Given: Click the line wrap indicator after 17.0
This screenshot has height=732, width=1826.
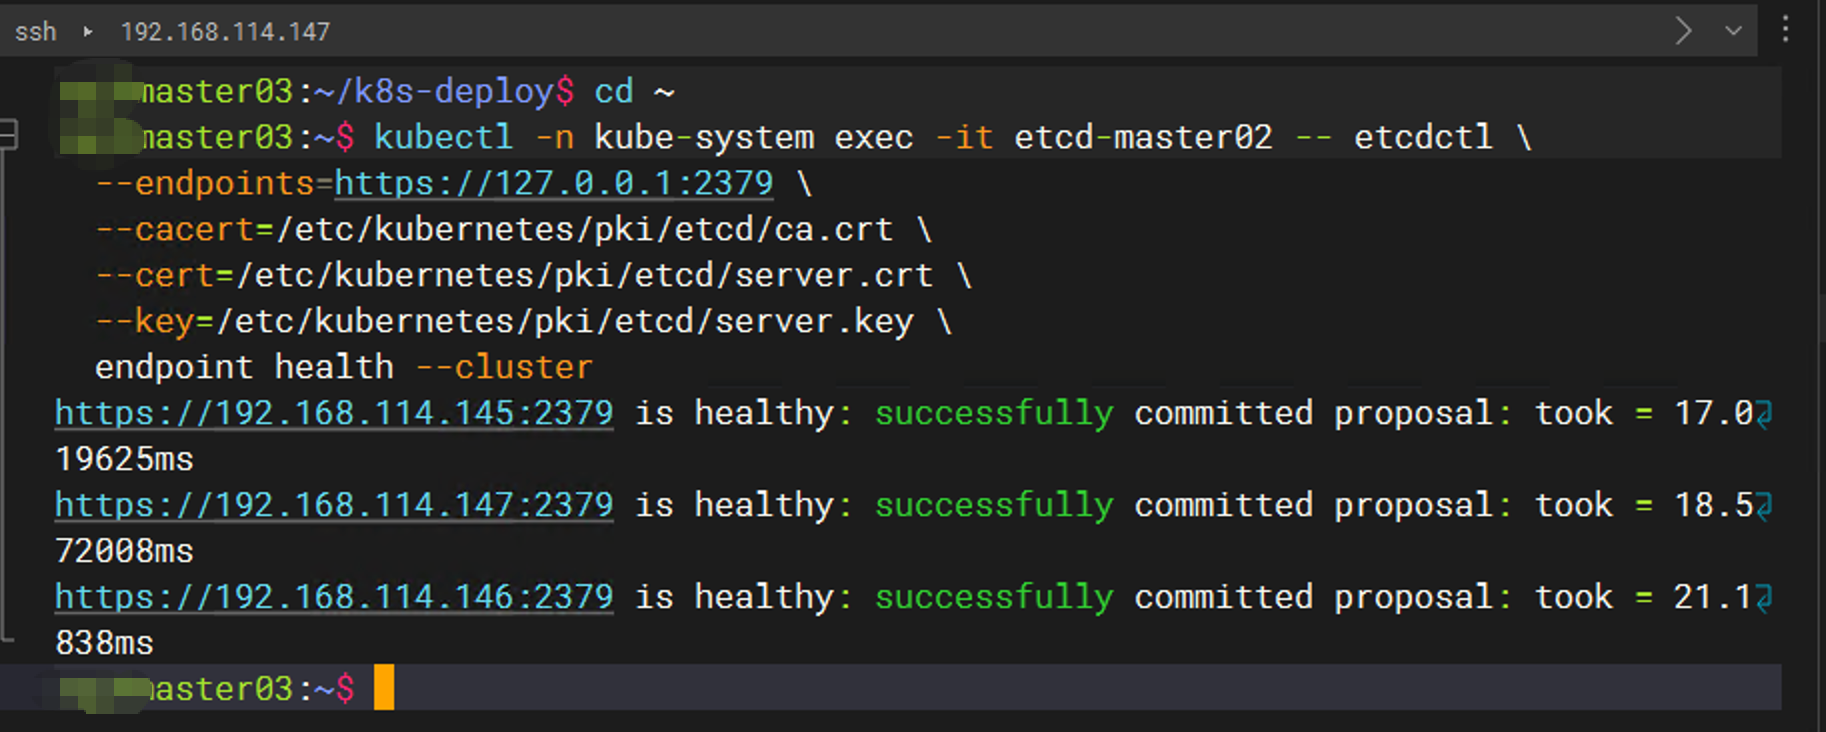Looking at the screenshot, I should (1764, 414).
